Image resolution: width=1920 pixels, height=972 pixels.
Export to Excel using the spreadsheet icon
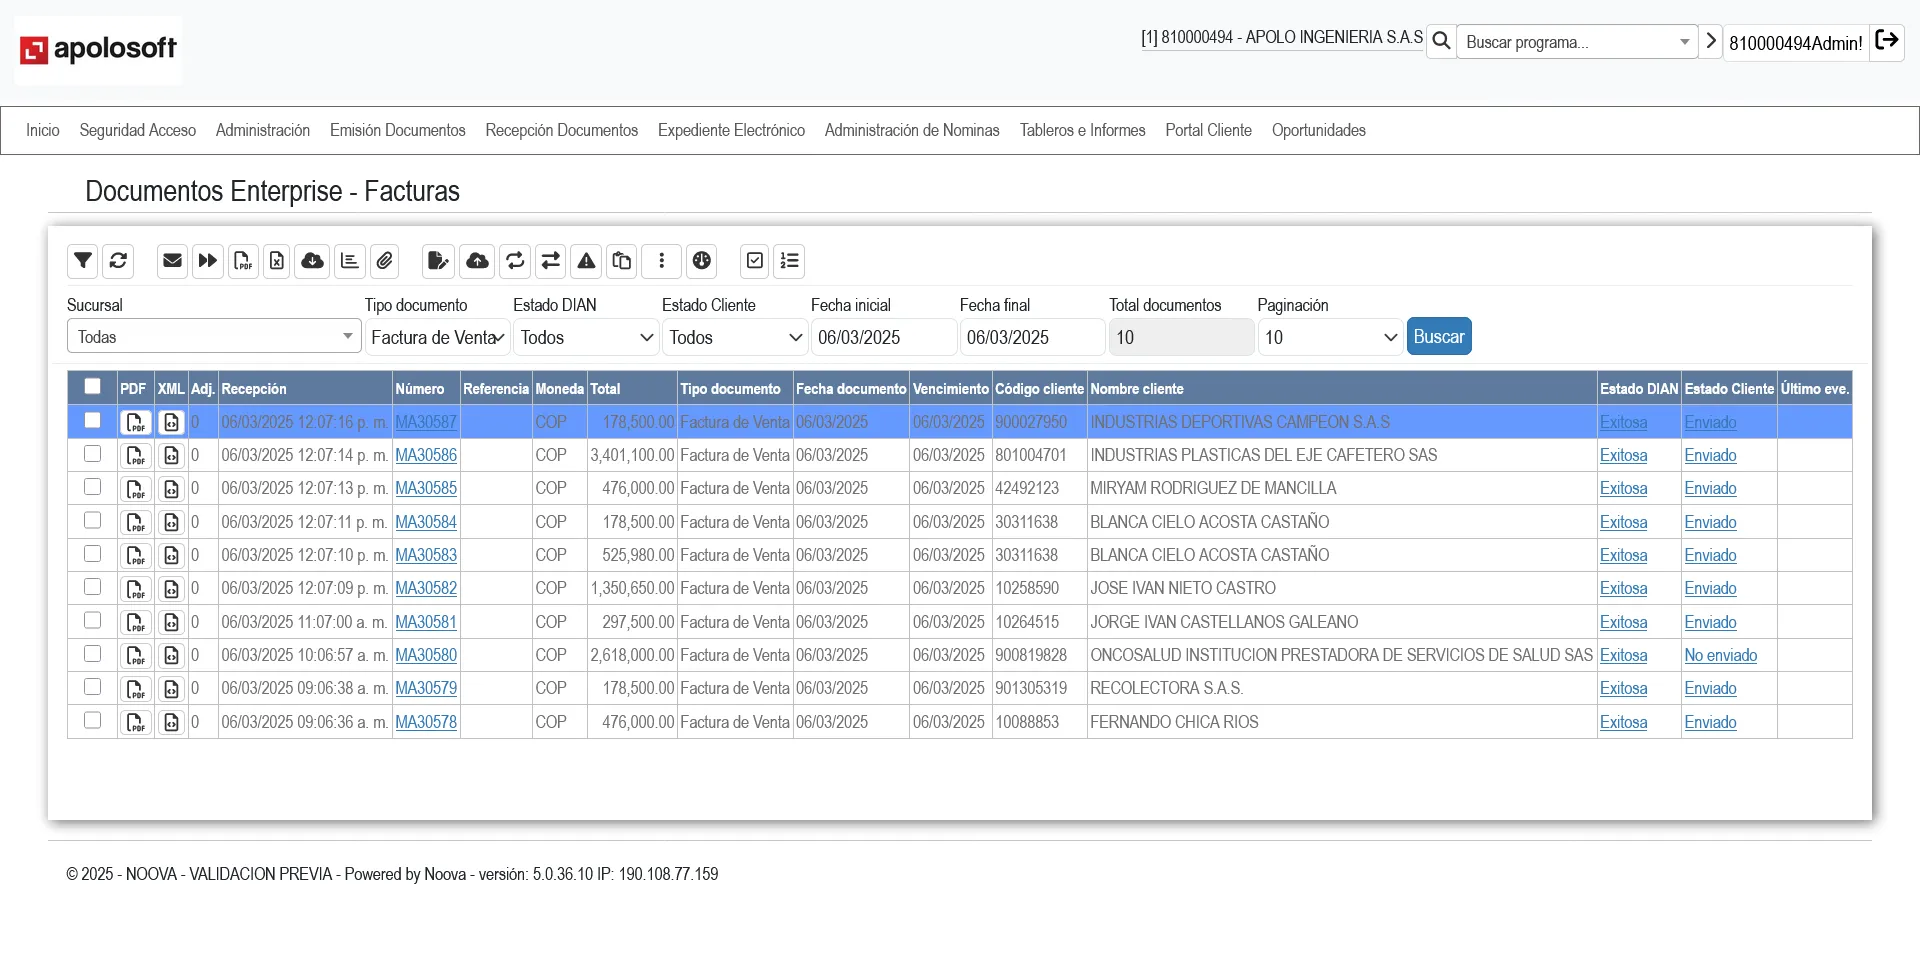(x=277, y=261)
